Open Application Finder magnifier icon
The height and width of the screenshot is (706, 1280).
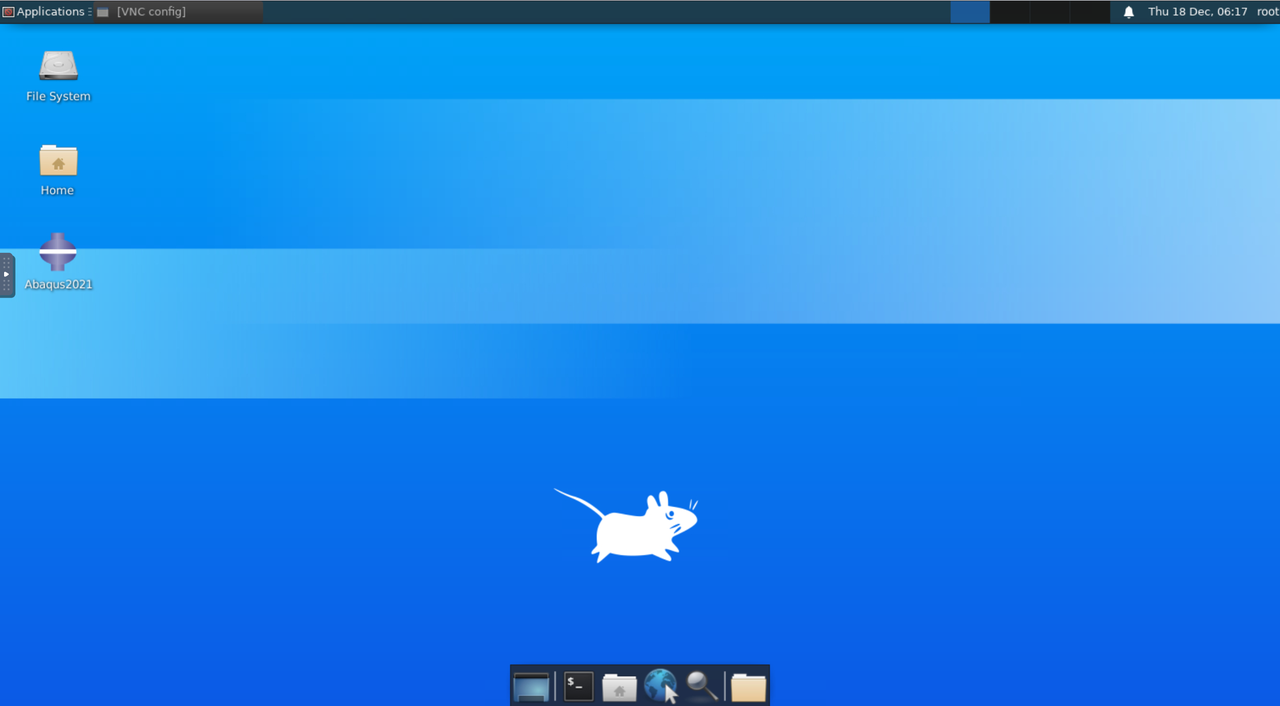[x=702, y=686]
